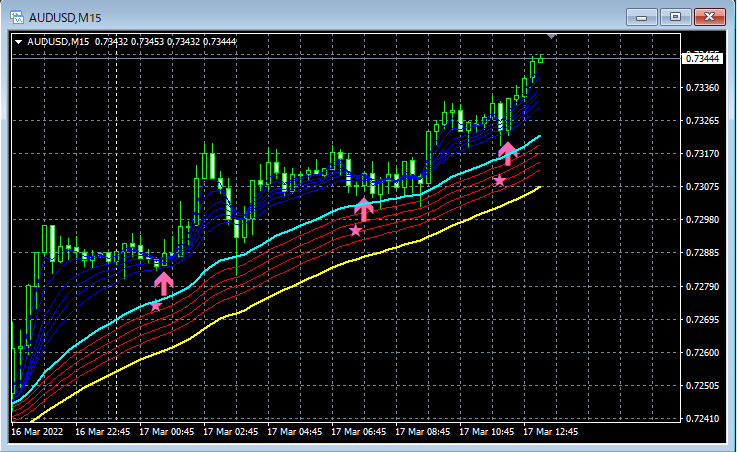Viewport: 738px width, 452px height.
Task: Click the 0.73360 price scale label
Action: tap(702, 88)
